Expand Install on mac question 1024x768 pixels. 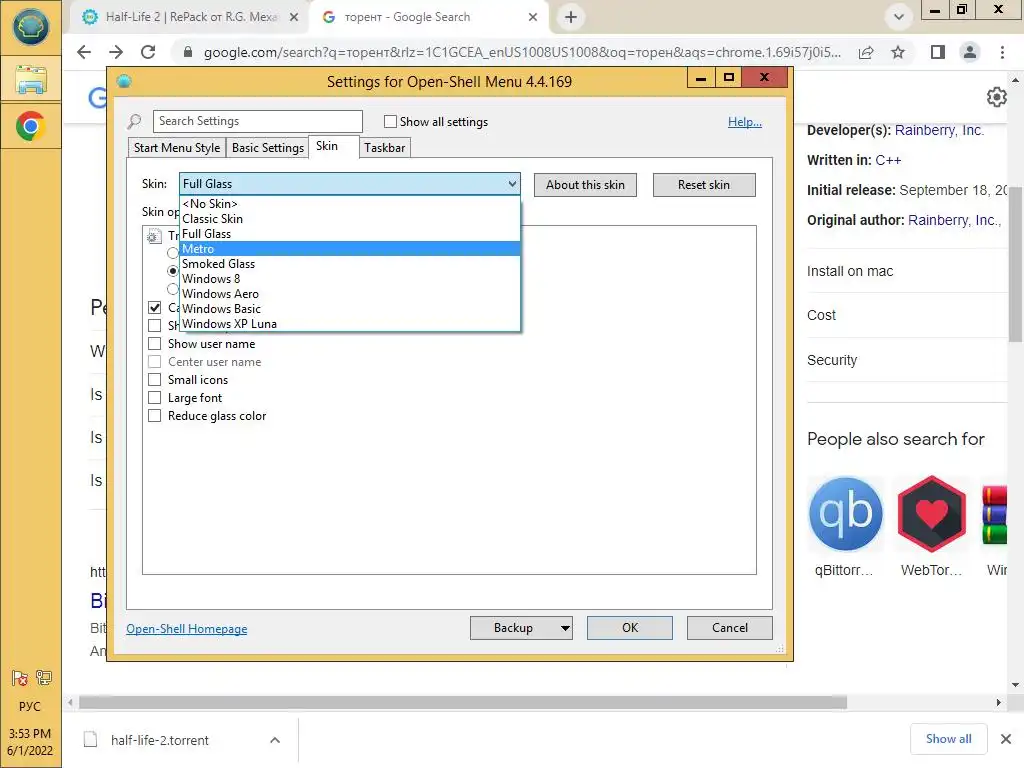point(906,271)
